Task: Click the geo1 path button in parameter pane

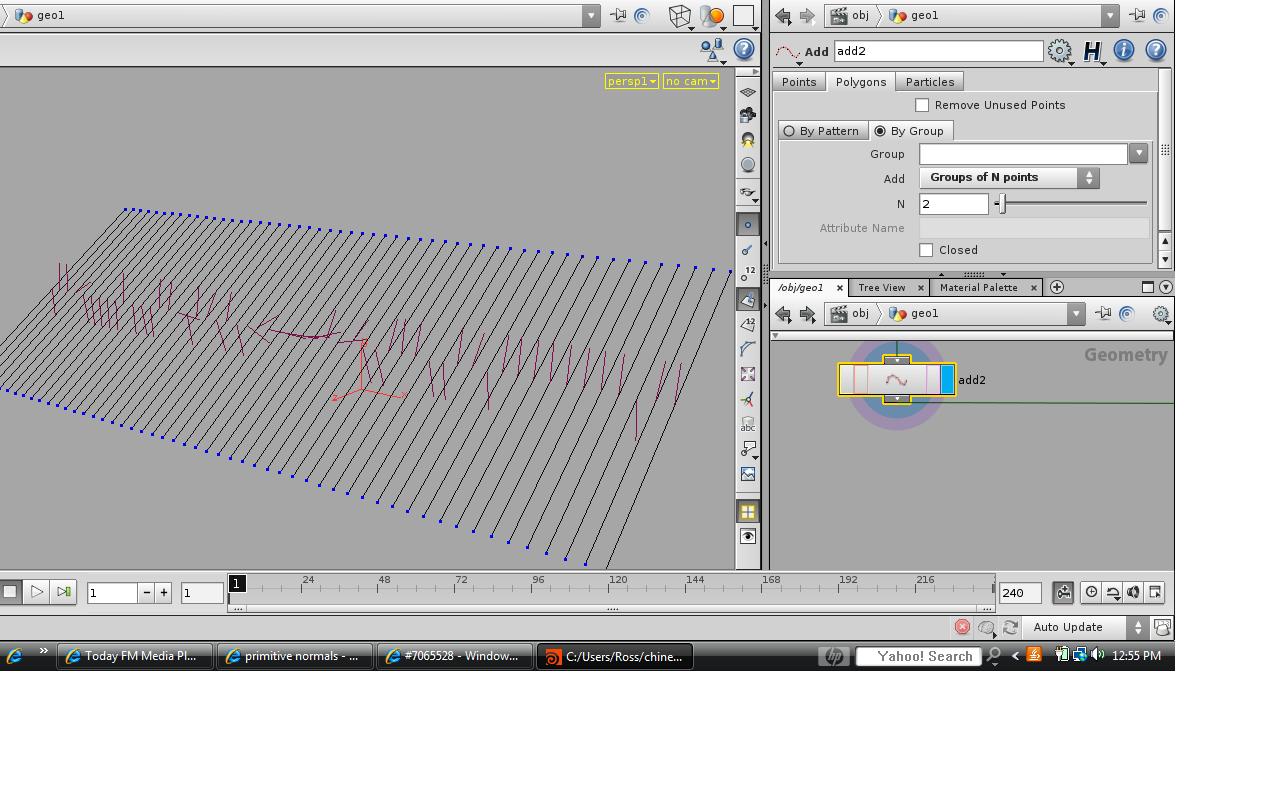Action: click(x=915, y=15)
